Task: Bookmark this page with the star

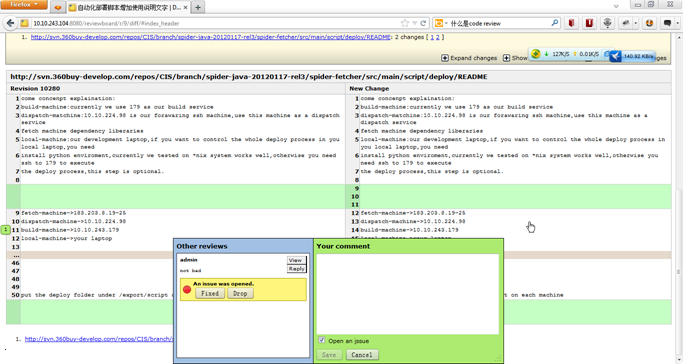Action: 405,23
